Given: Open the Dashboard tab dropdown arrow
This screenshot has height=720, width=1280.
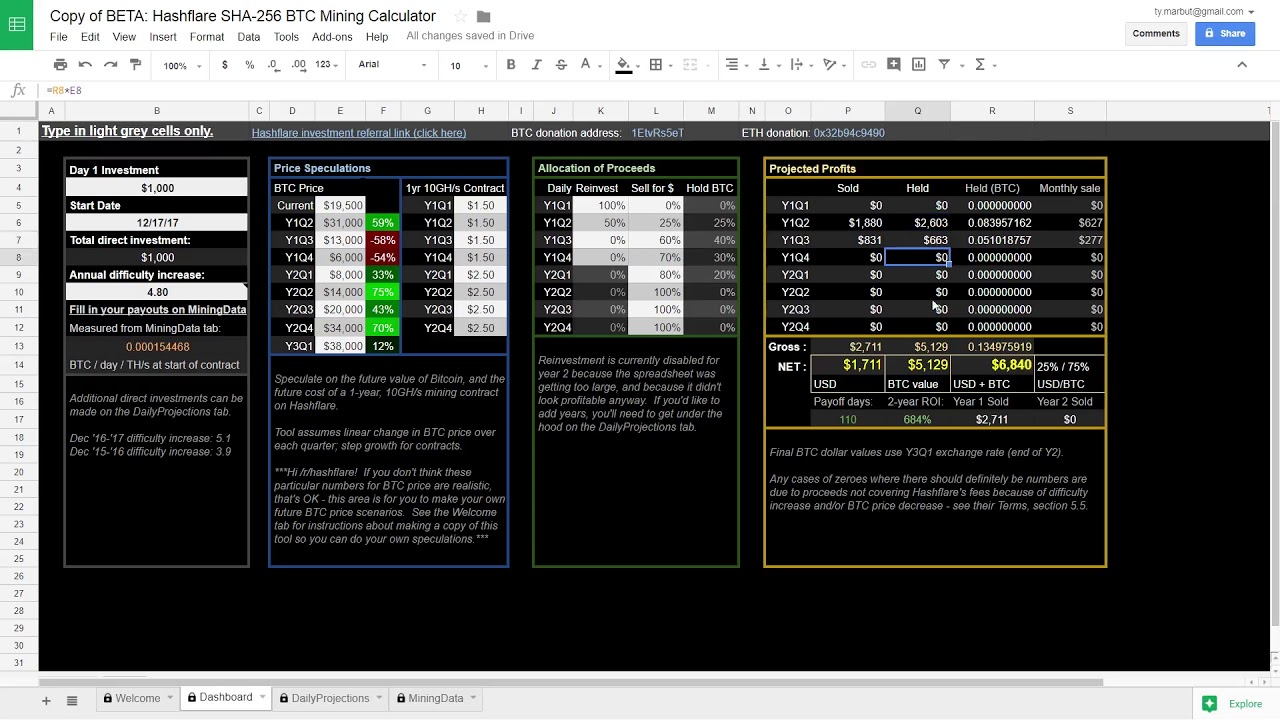Looking at the screenshot, I should point(263,697).
